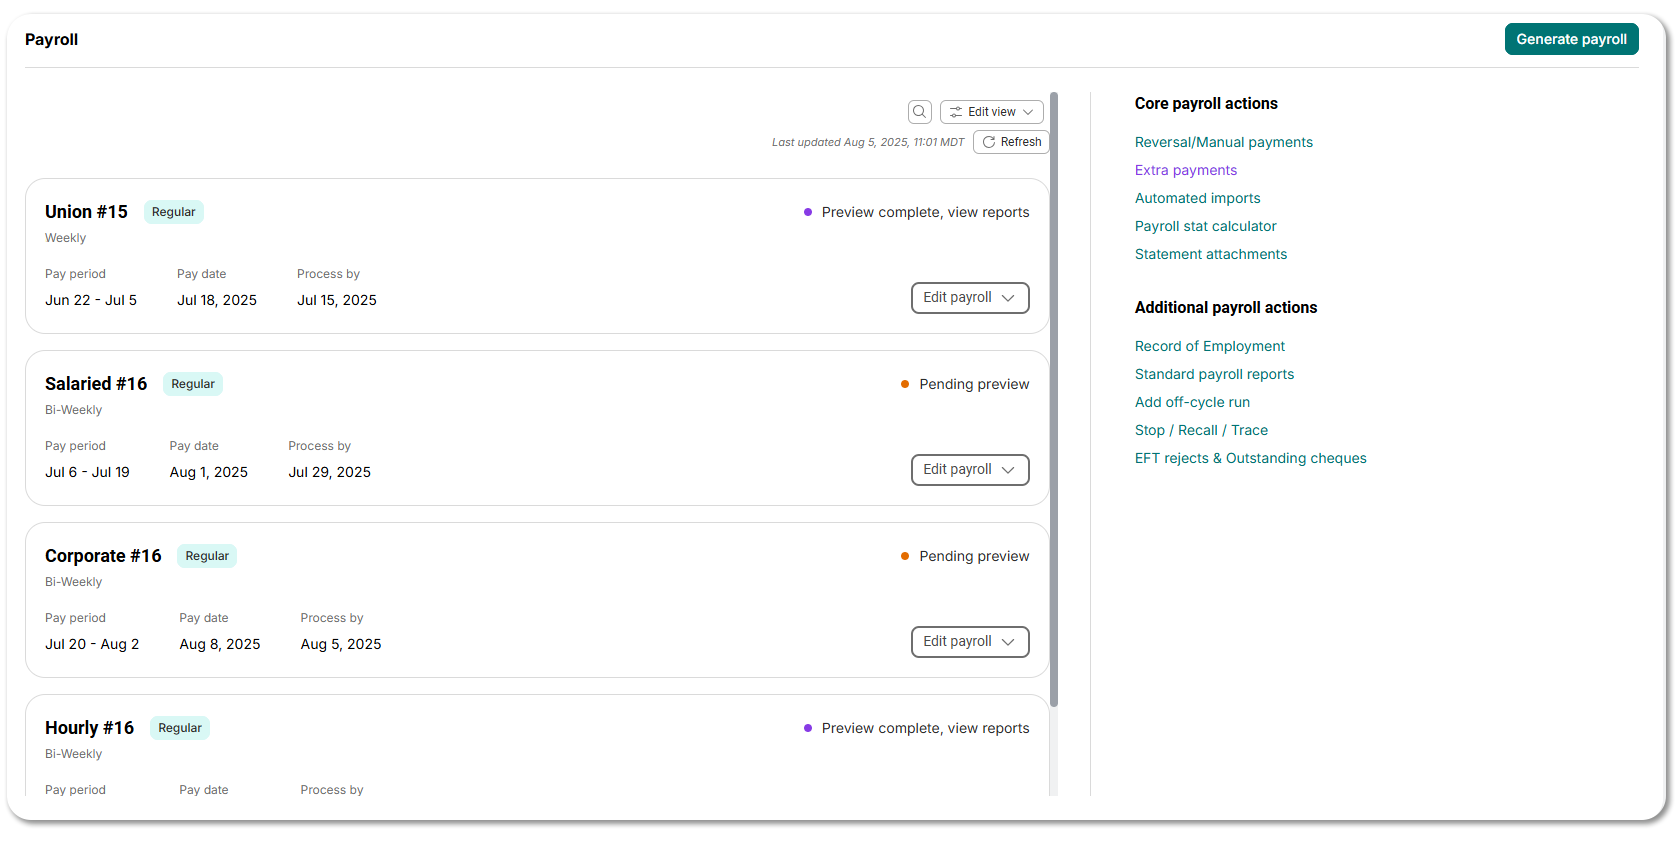The height and width of the screenshot is (841, 1677).
Task: Open the Payroll stat calculator
Action: click(x=1205, y=226)
